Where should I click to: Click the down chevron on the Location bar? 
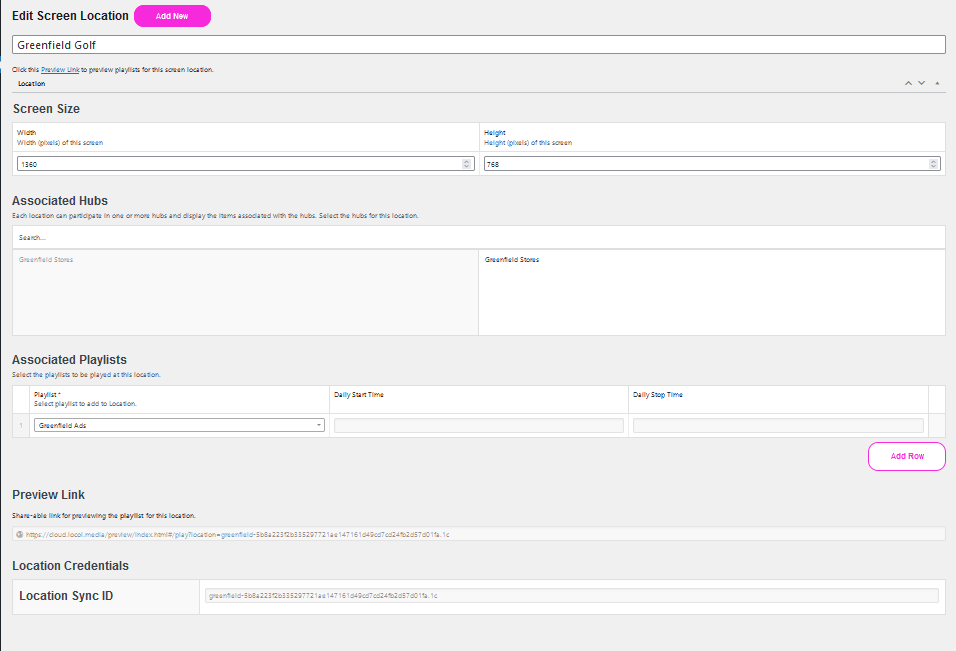click(x=921, y=83)
